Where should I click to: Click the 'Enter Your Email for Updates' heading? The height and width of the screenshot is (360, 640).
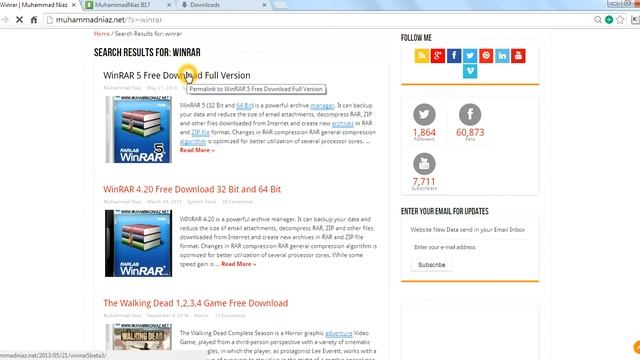click(x=444, y=211)
